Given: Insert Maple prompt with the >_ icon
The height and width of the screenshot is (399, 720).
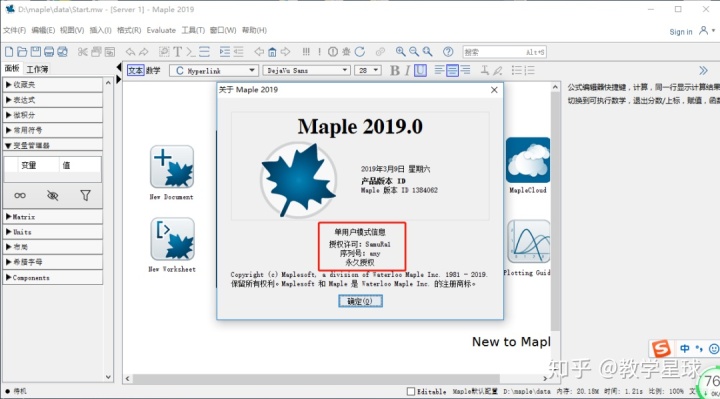Looking at the screenshot, I should [191, 51].
